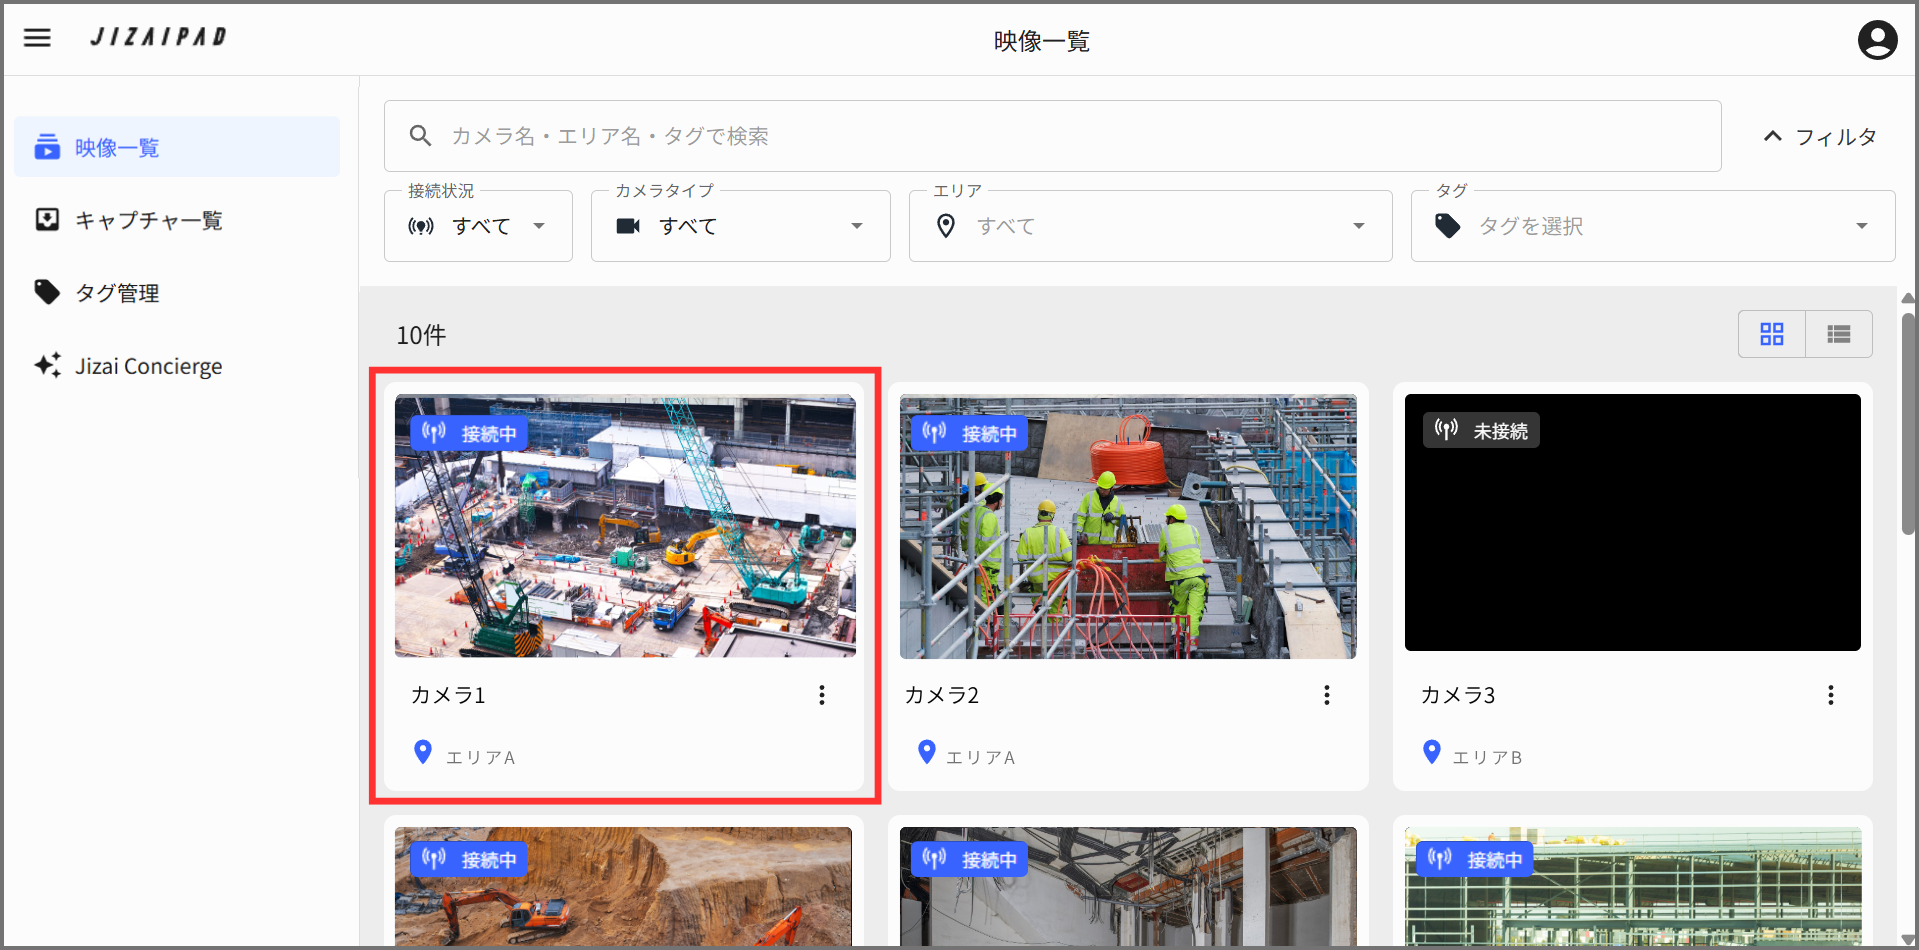Click the 映像一覧 page title
Image resolution: width=1919 pixels, height=950 pixels.
click(x=1042, y=41)
